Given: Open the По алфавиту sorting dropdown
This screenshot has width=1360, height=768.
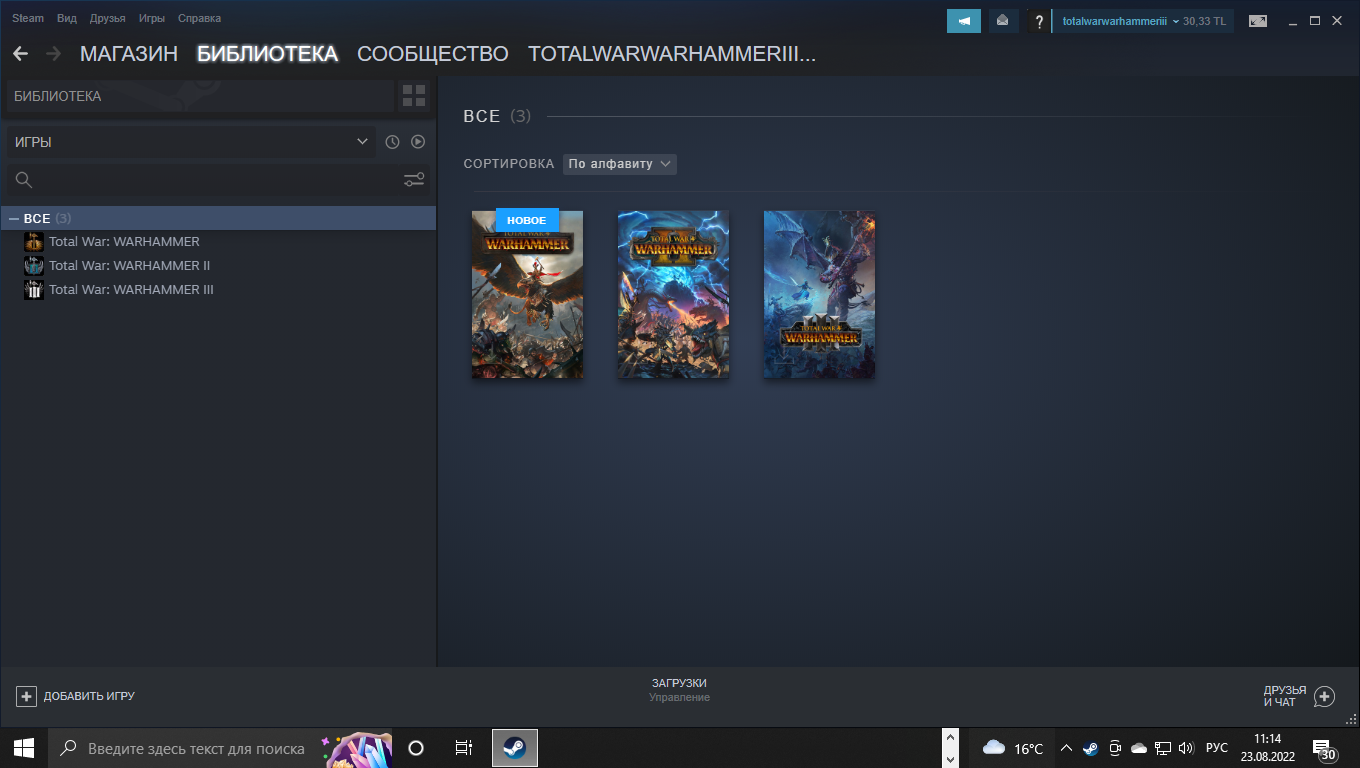Looking at the screenshot, I should (620, 164).
